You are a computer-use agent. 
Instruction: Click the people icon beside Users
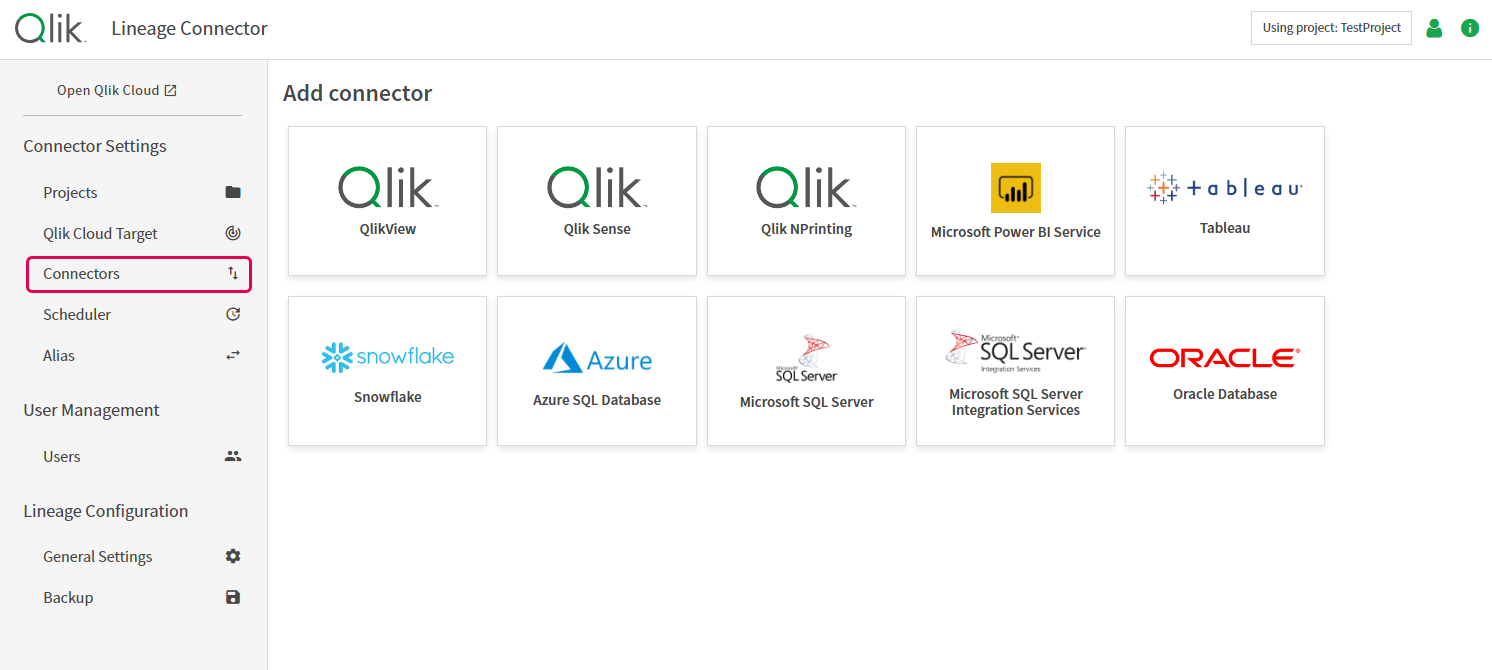232,456
